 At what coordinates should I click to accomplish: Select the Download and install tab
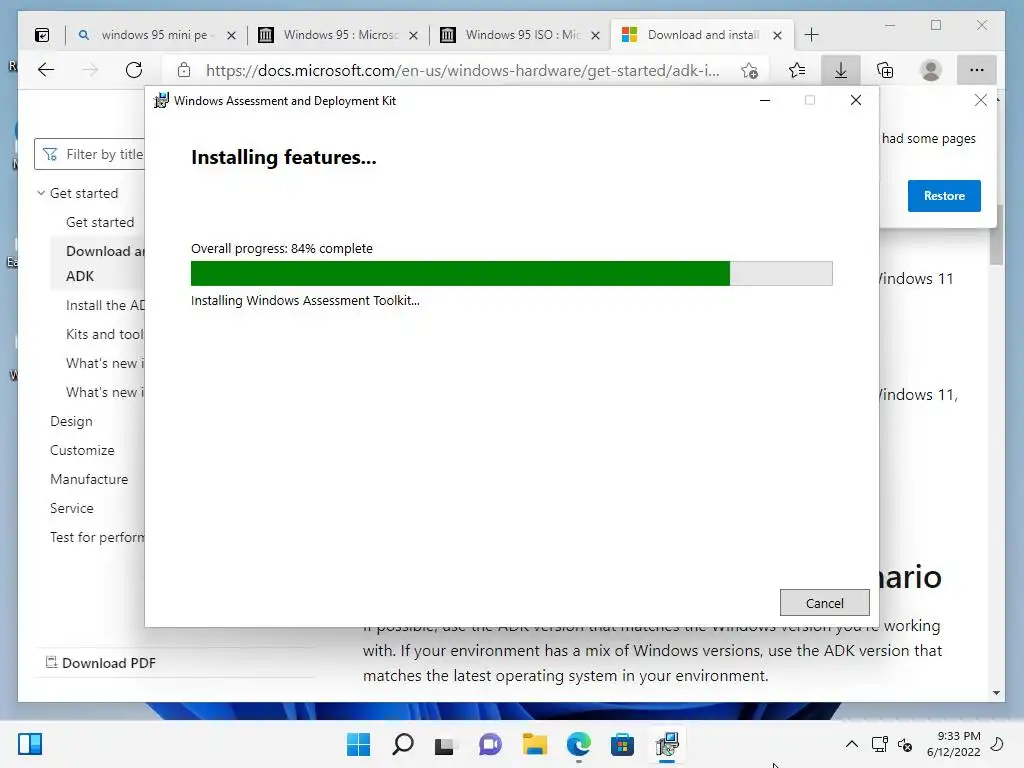pos(702,35)
